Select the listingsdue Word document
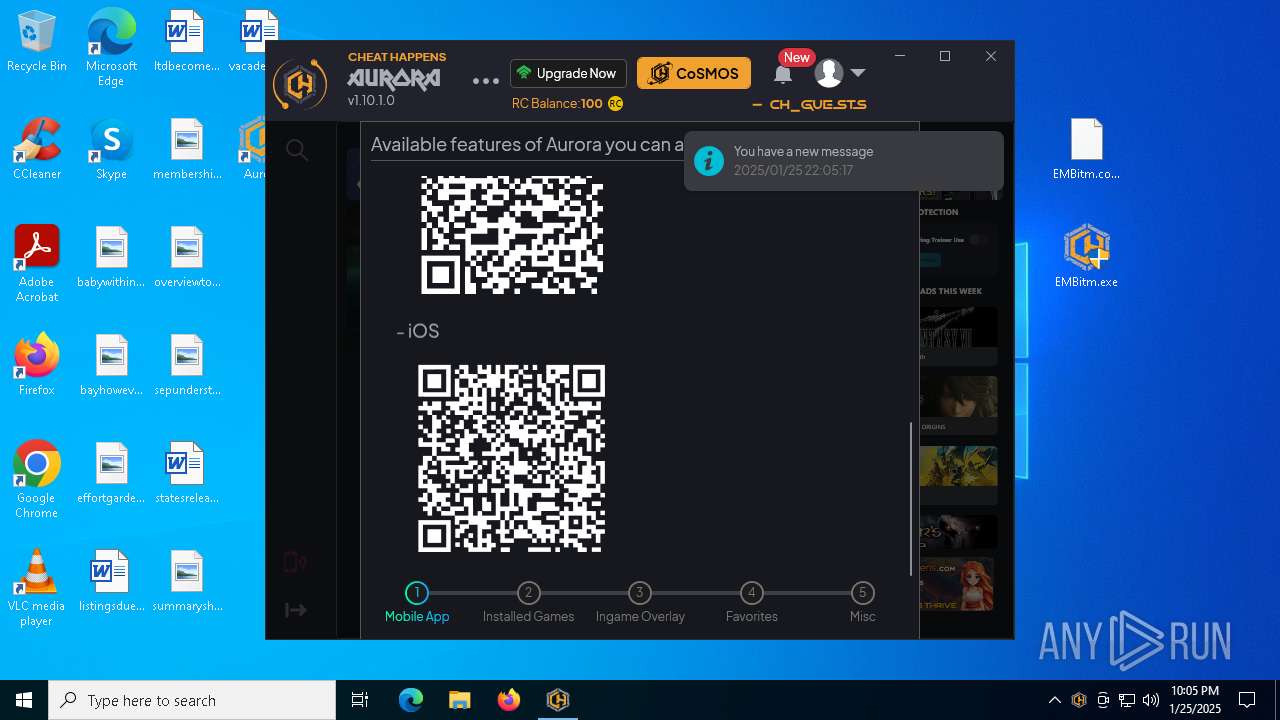The width and height of the screenshot is (1280, 720). click(111, 581)
